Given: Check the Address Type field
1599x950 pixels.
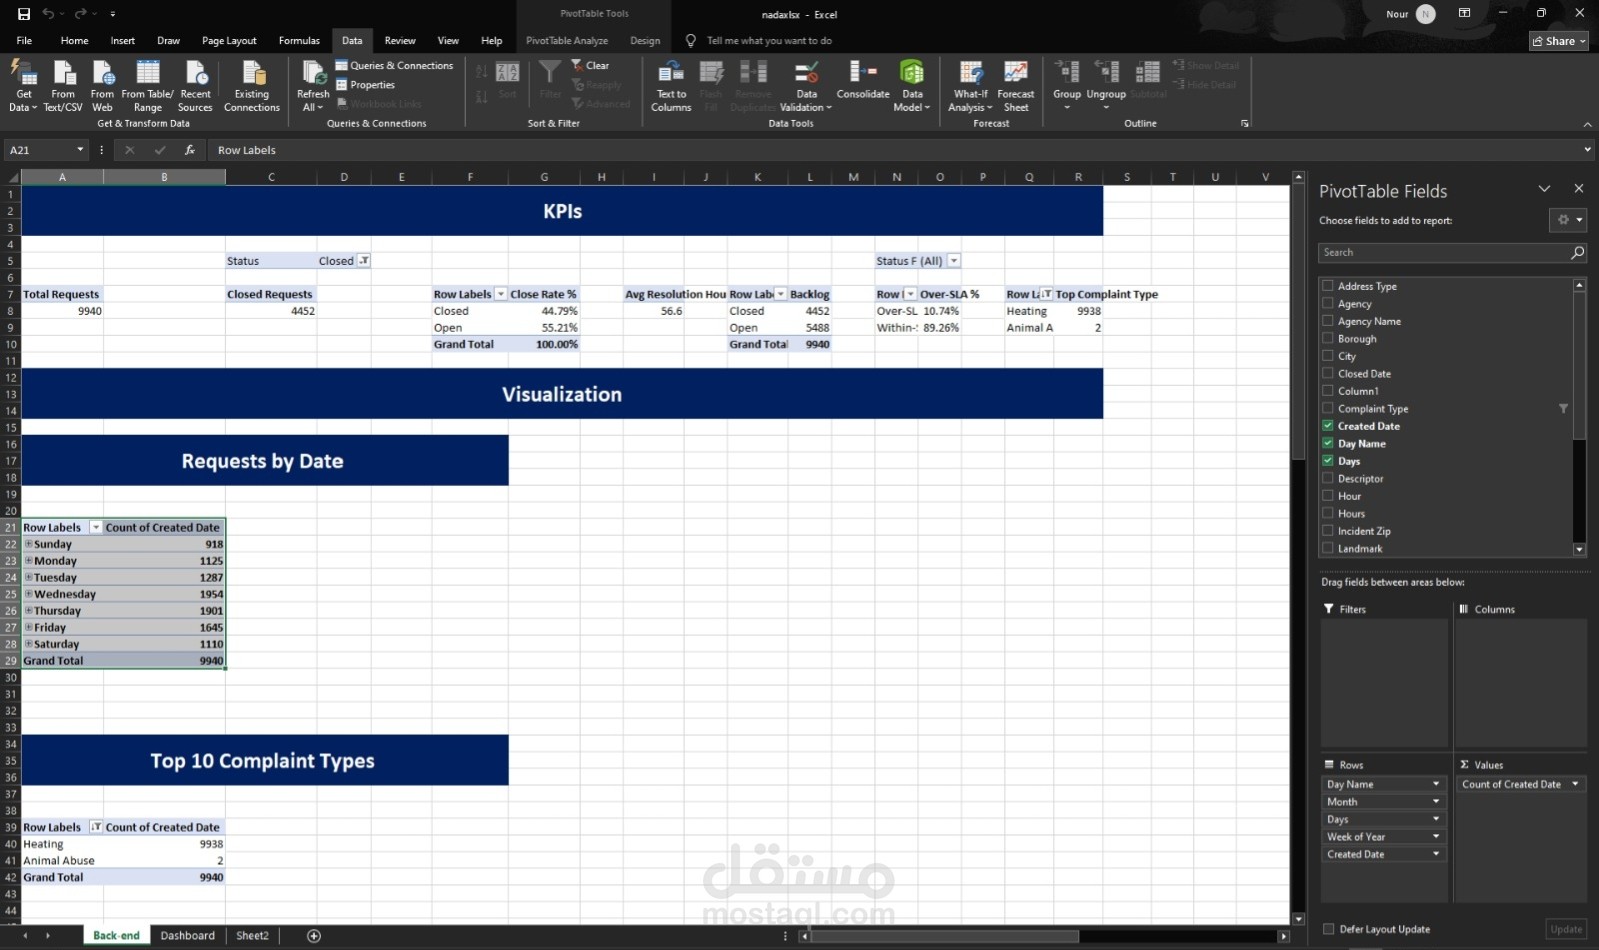Looking at the screenshot, I should coord(1328,286).
